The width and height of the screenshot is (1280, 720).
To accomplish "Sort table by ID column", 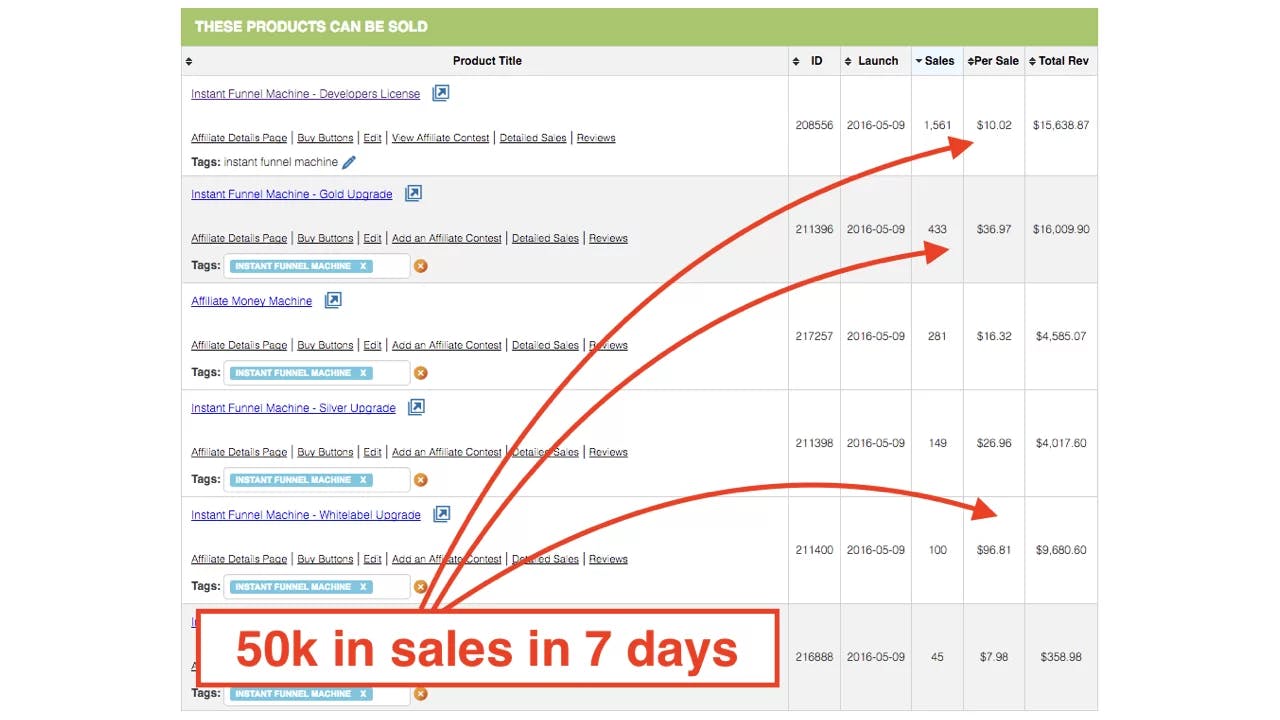I will [814, 61].
